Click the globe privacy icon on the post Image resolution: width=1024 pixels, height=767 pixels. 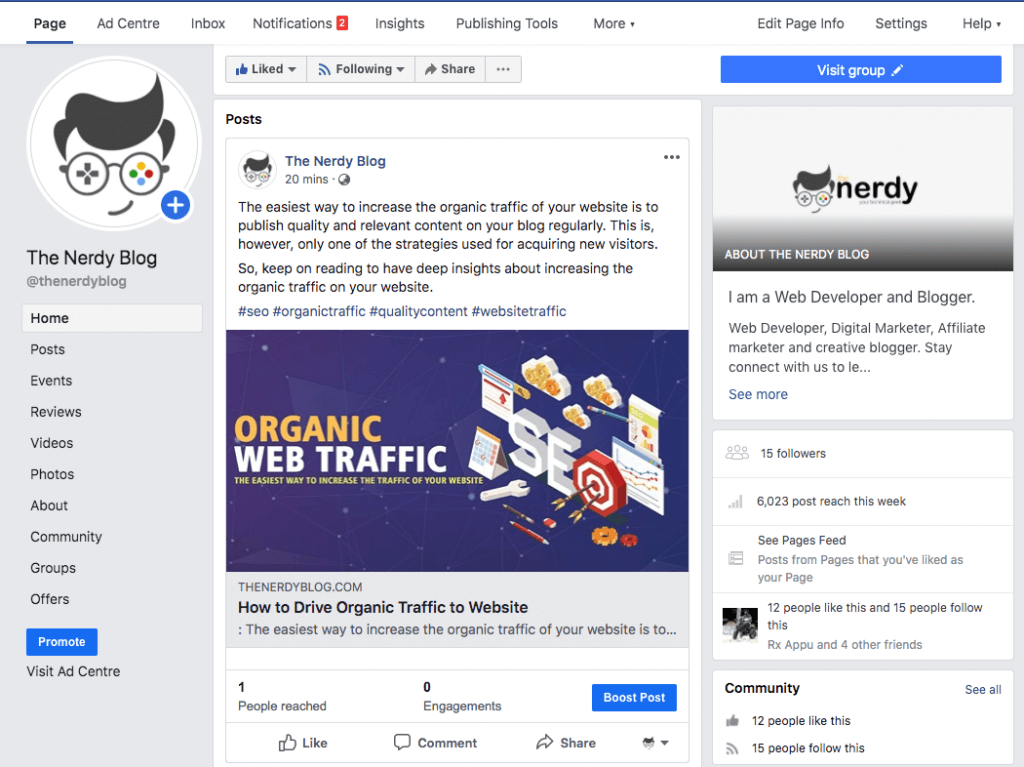[344, 180]
